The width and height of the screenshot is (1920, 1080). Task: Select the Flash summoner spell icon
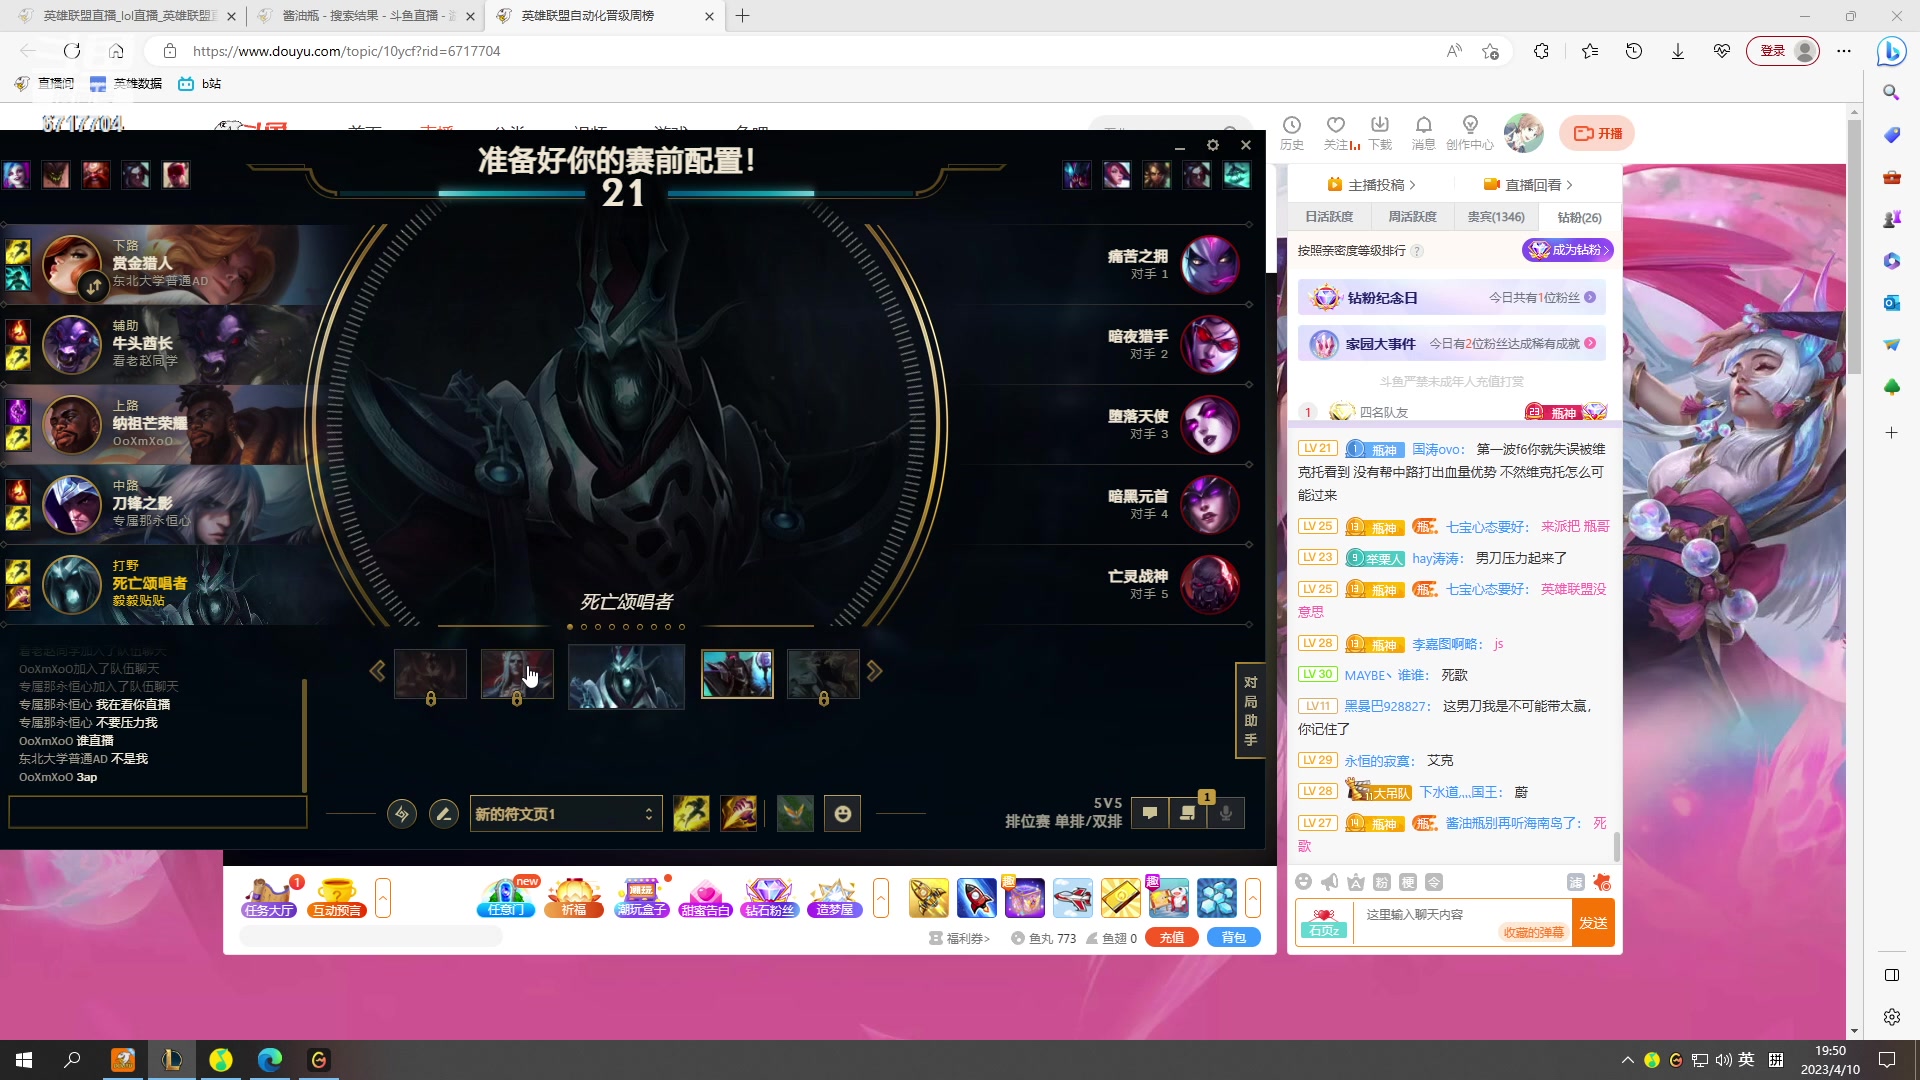pos(691,814)
